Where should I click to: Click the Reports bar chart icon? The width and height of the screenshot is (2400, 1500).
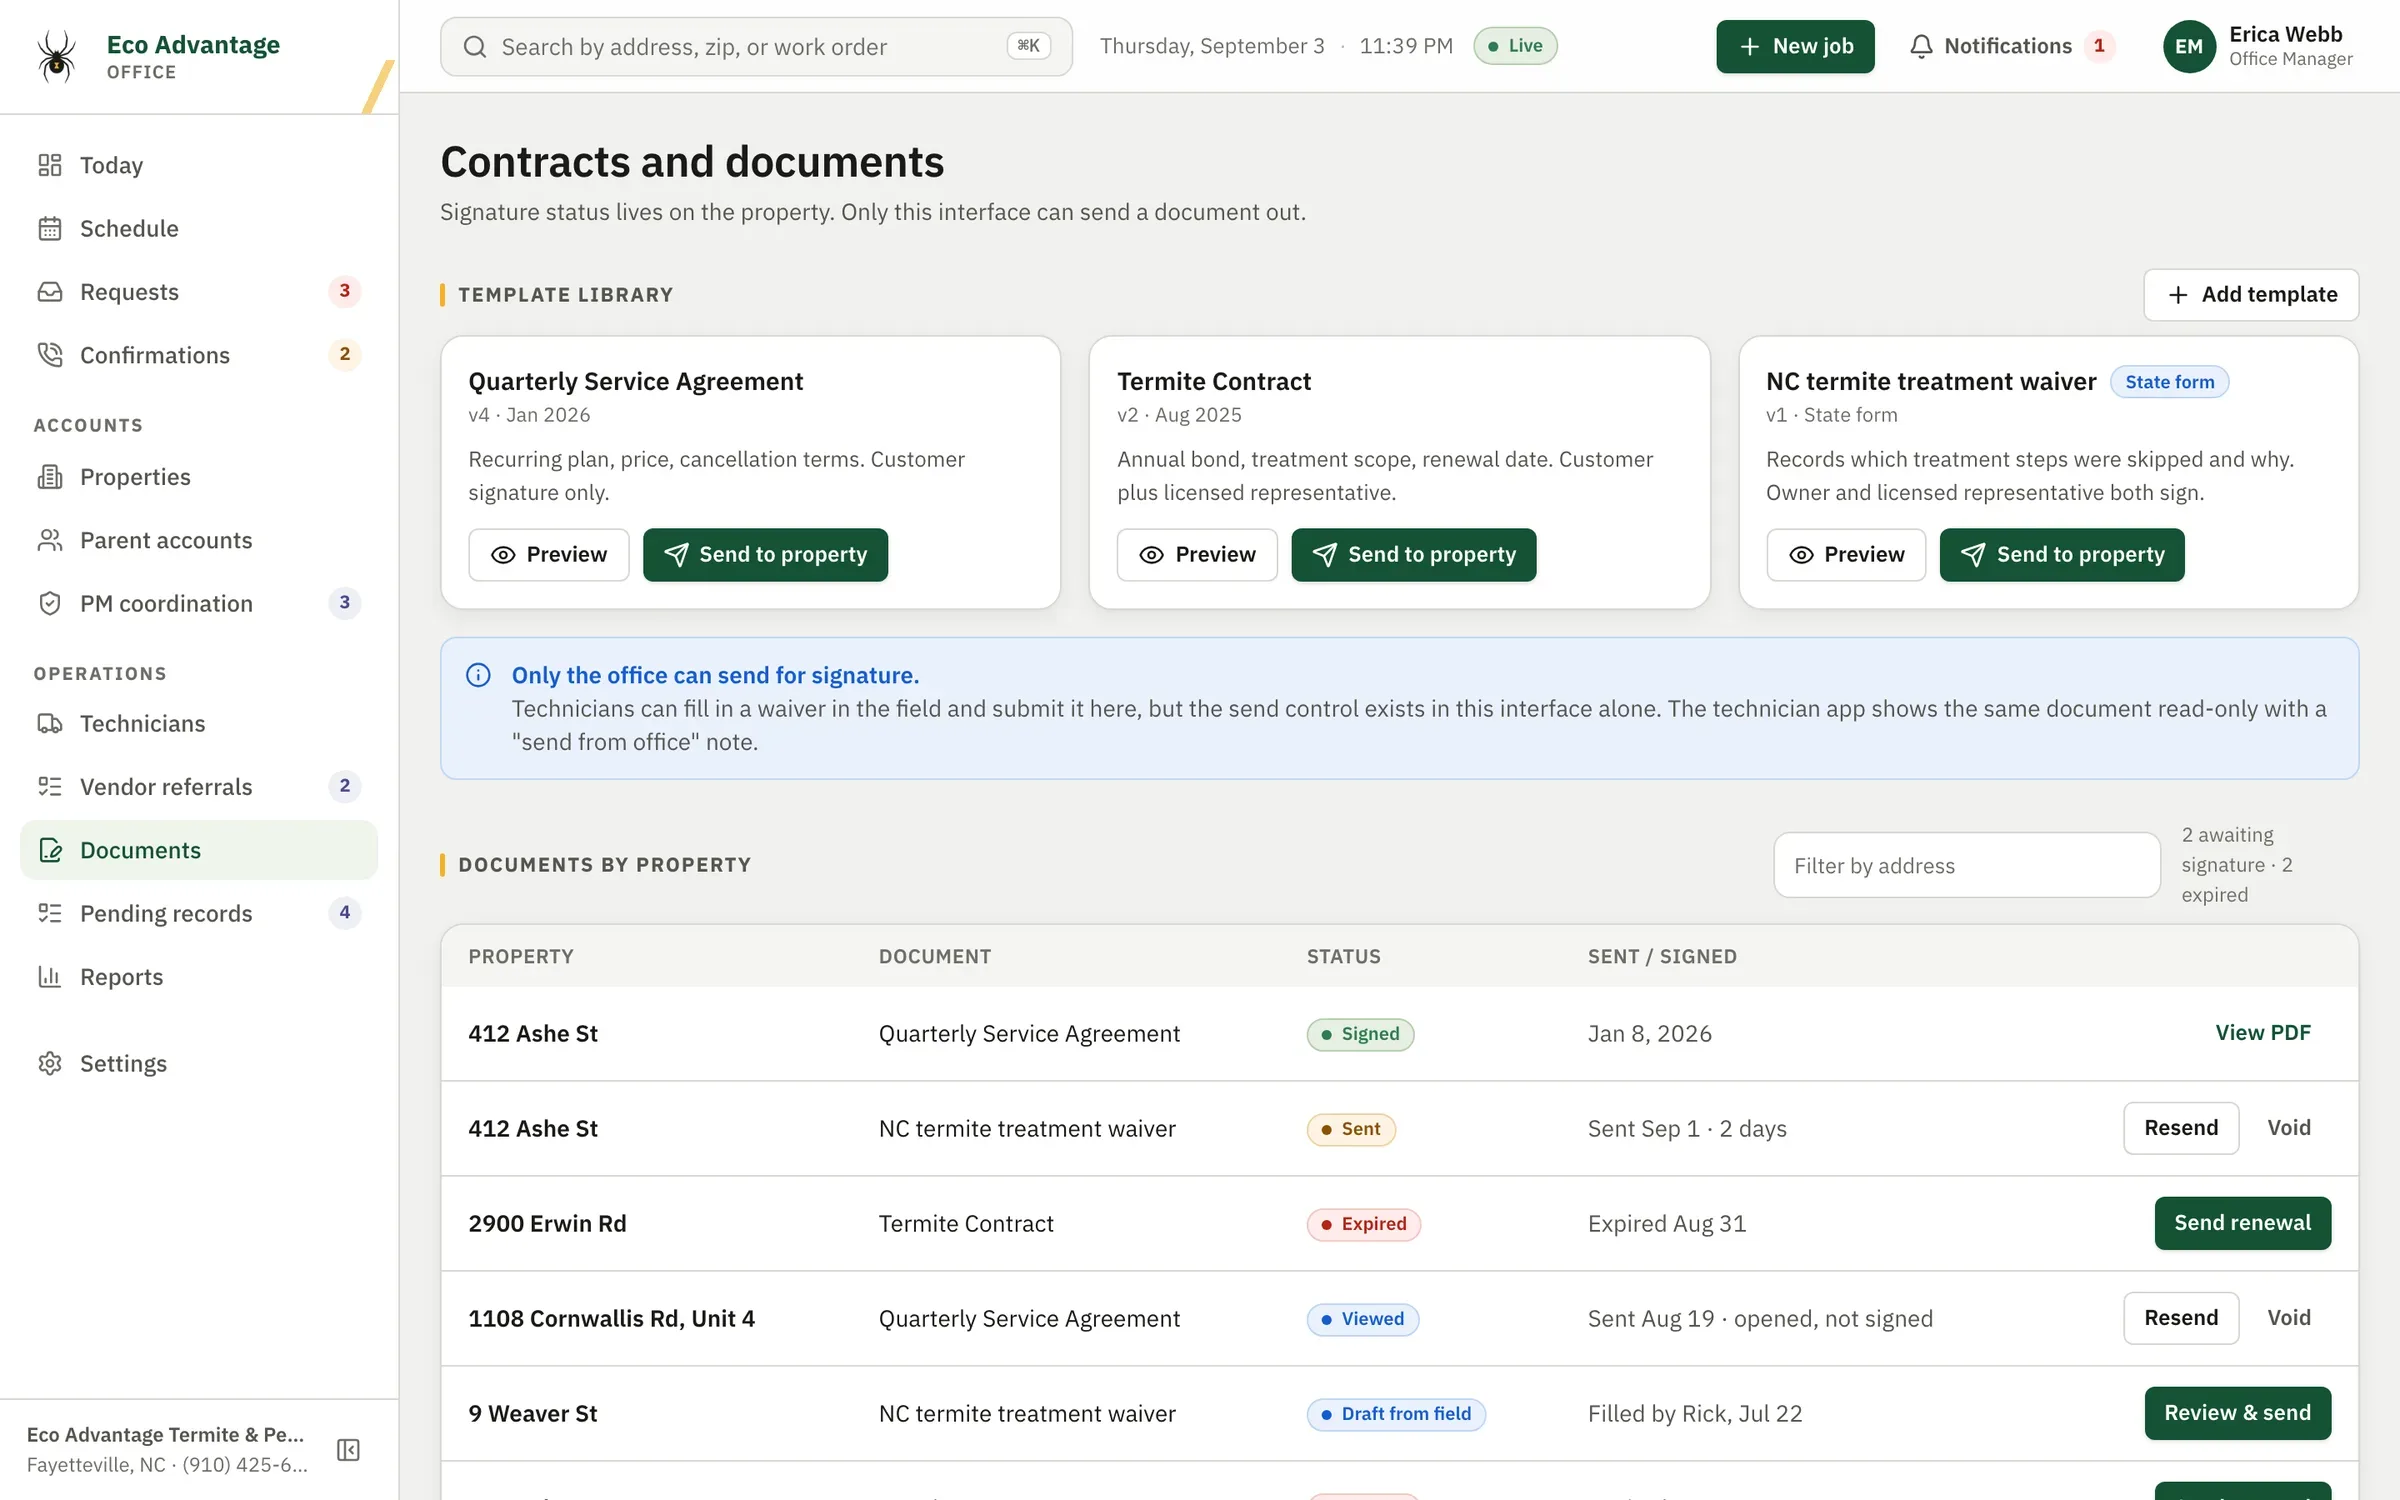(50, 976)
